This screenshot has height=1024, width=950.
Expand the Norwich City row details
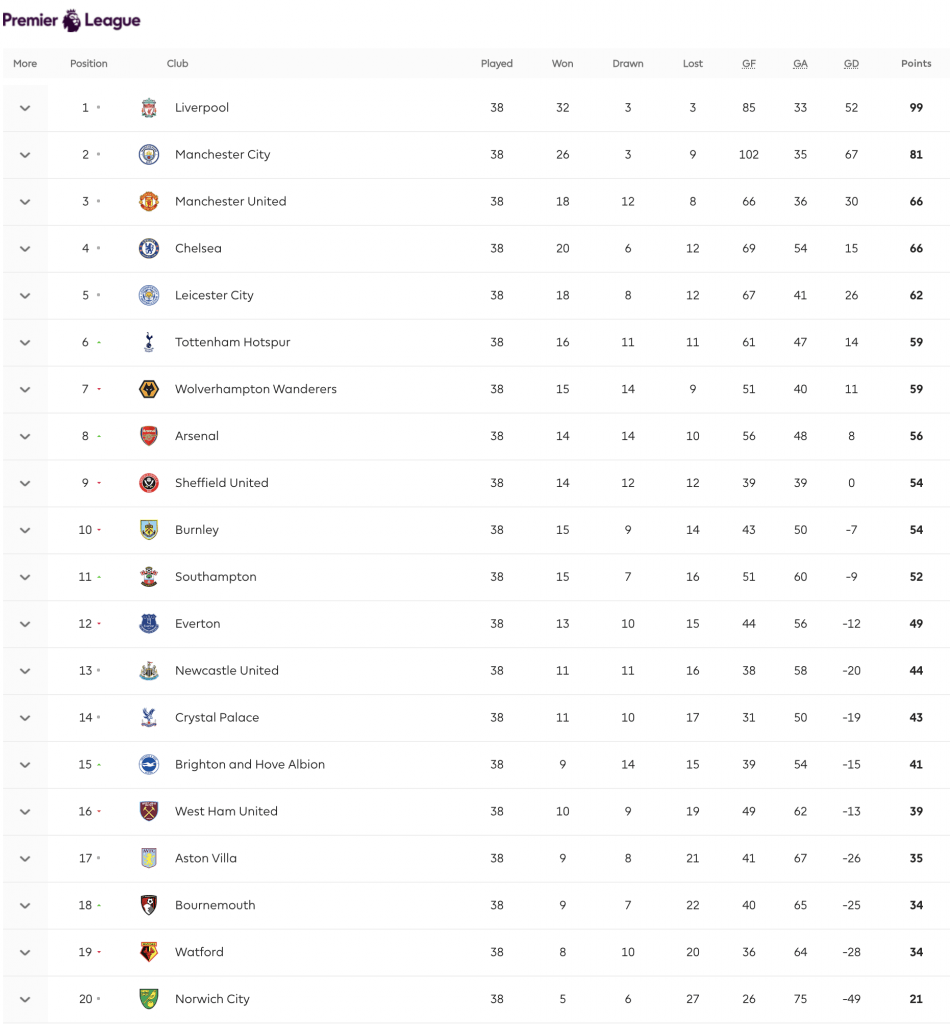click(25, 999)
